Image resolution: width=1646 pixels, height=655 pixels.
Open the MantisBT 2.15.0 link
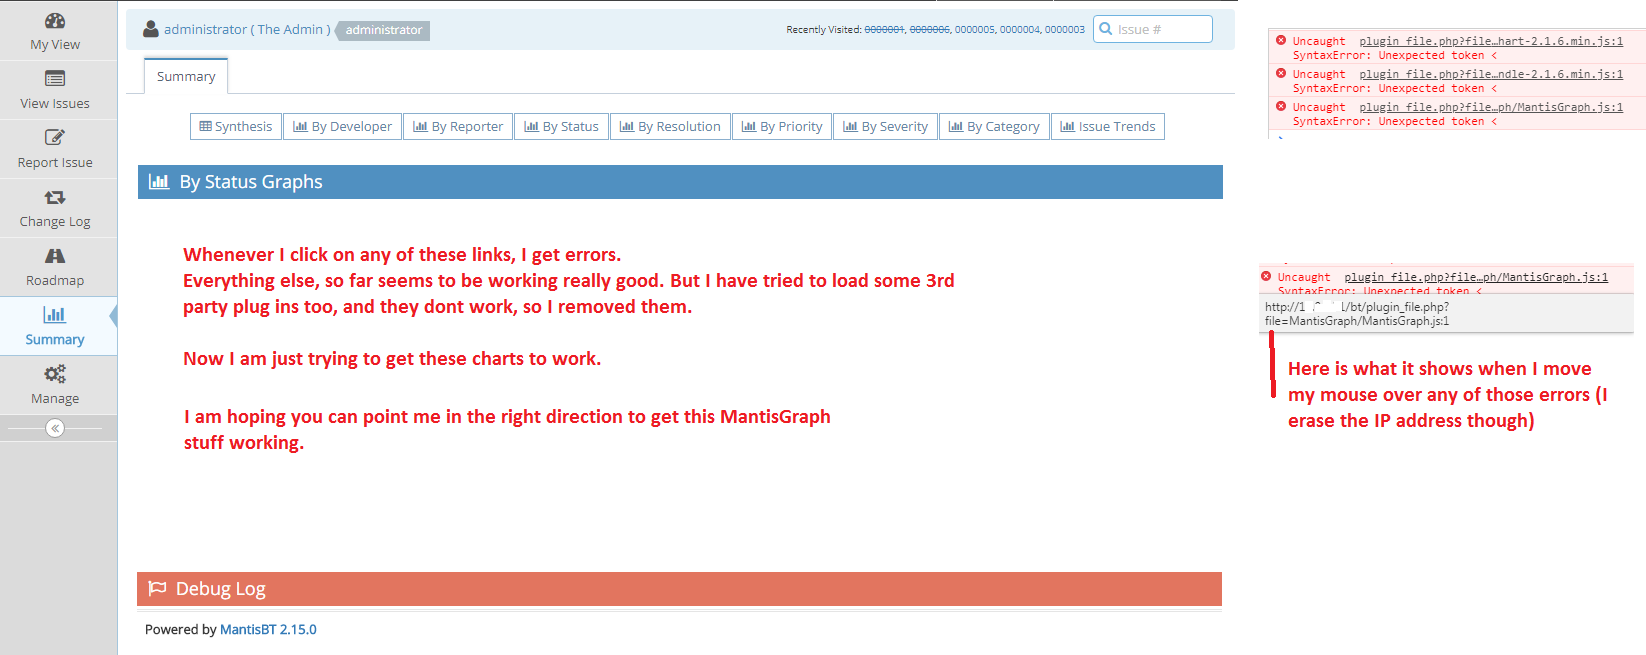pos(268,629)
